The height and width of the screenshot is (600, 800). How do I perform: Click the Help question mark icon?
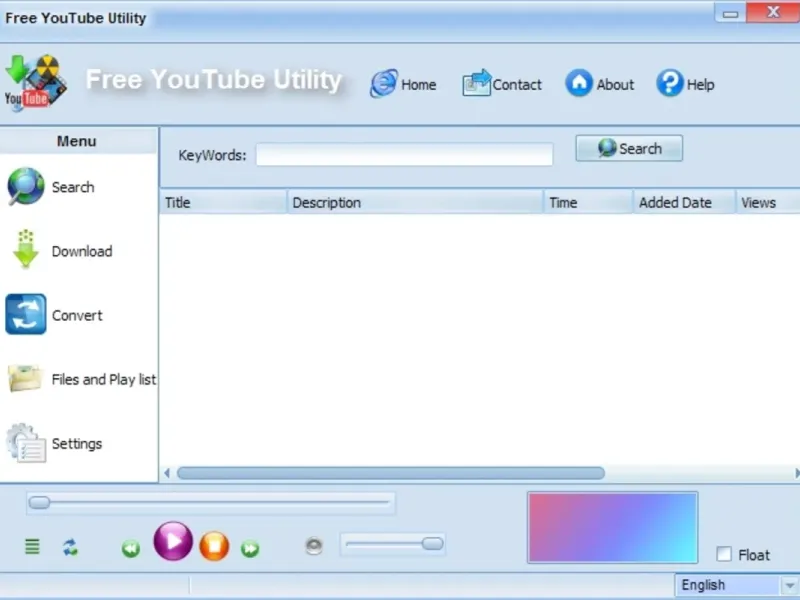pos(669,83)
